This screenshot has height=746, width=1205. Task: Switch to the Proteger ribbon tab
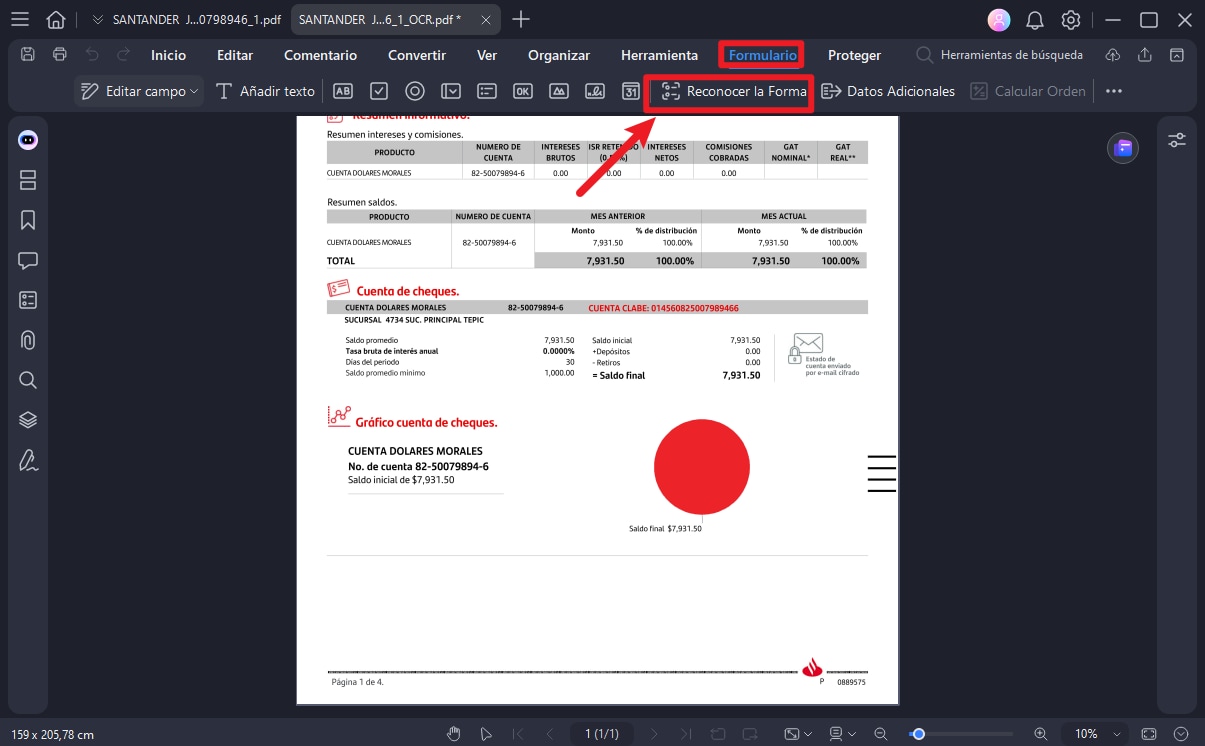coord(854,55)
